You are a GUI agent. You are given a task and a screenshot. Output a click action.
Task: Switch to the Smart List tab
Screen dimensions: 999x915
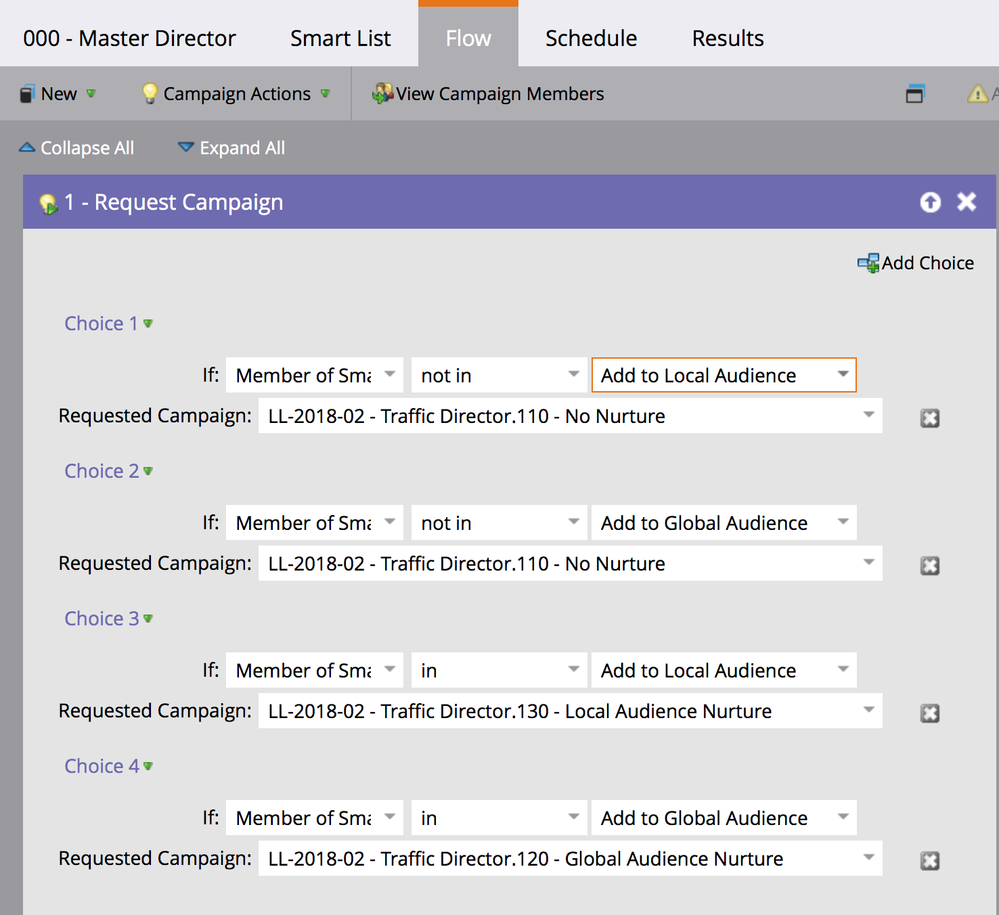click(x=340, y=38)
